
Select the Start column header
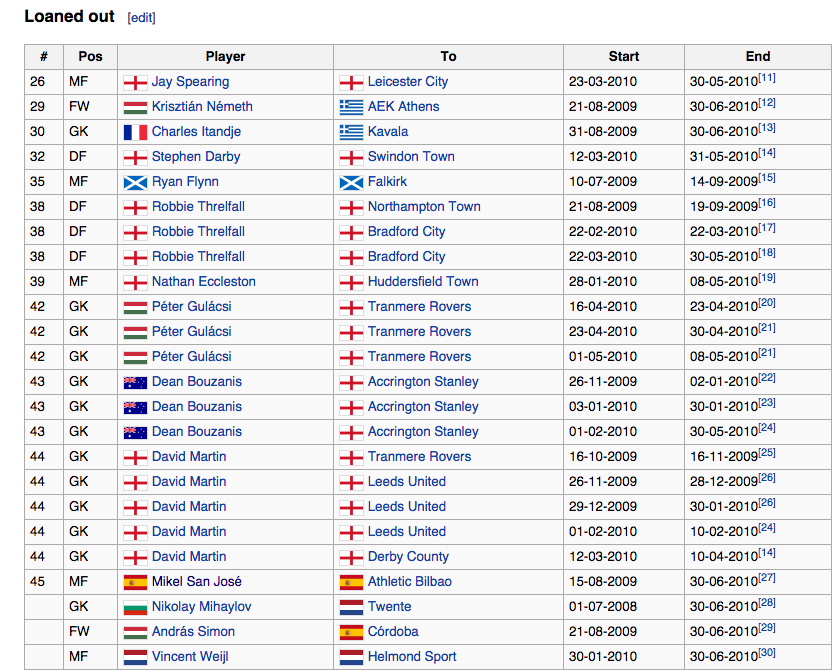tap(624, 57)
